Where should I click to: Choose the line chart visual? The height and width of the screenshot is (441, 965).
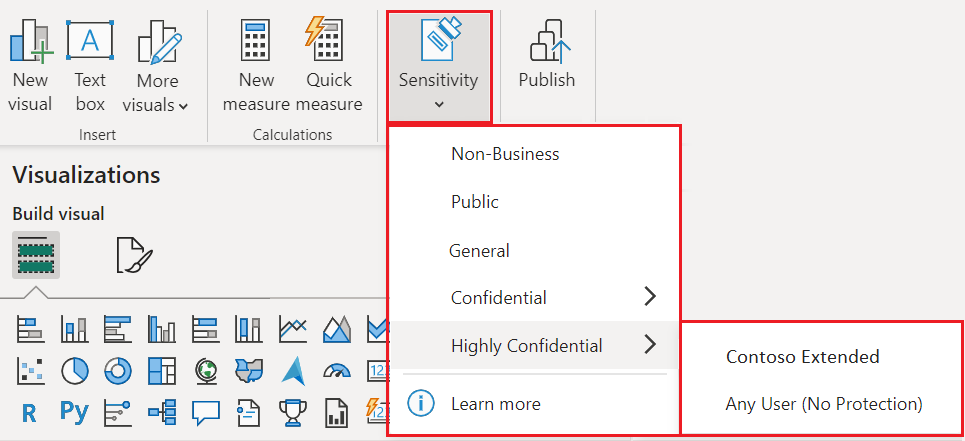click(x=293, y=327)
